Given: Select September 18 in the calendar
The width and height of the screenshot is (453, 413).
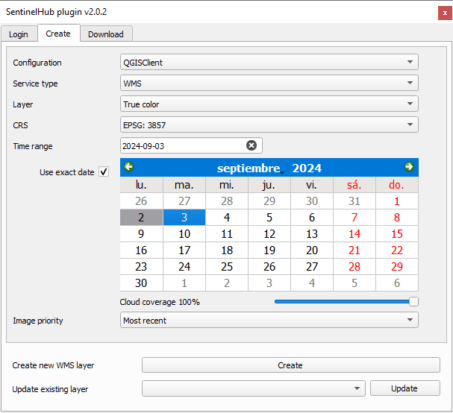Looking at the screenshot, I should coord(227,250).
